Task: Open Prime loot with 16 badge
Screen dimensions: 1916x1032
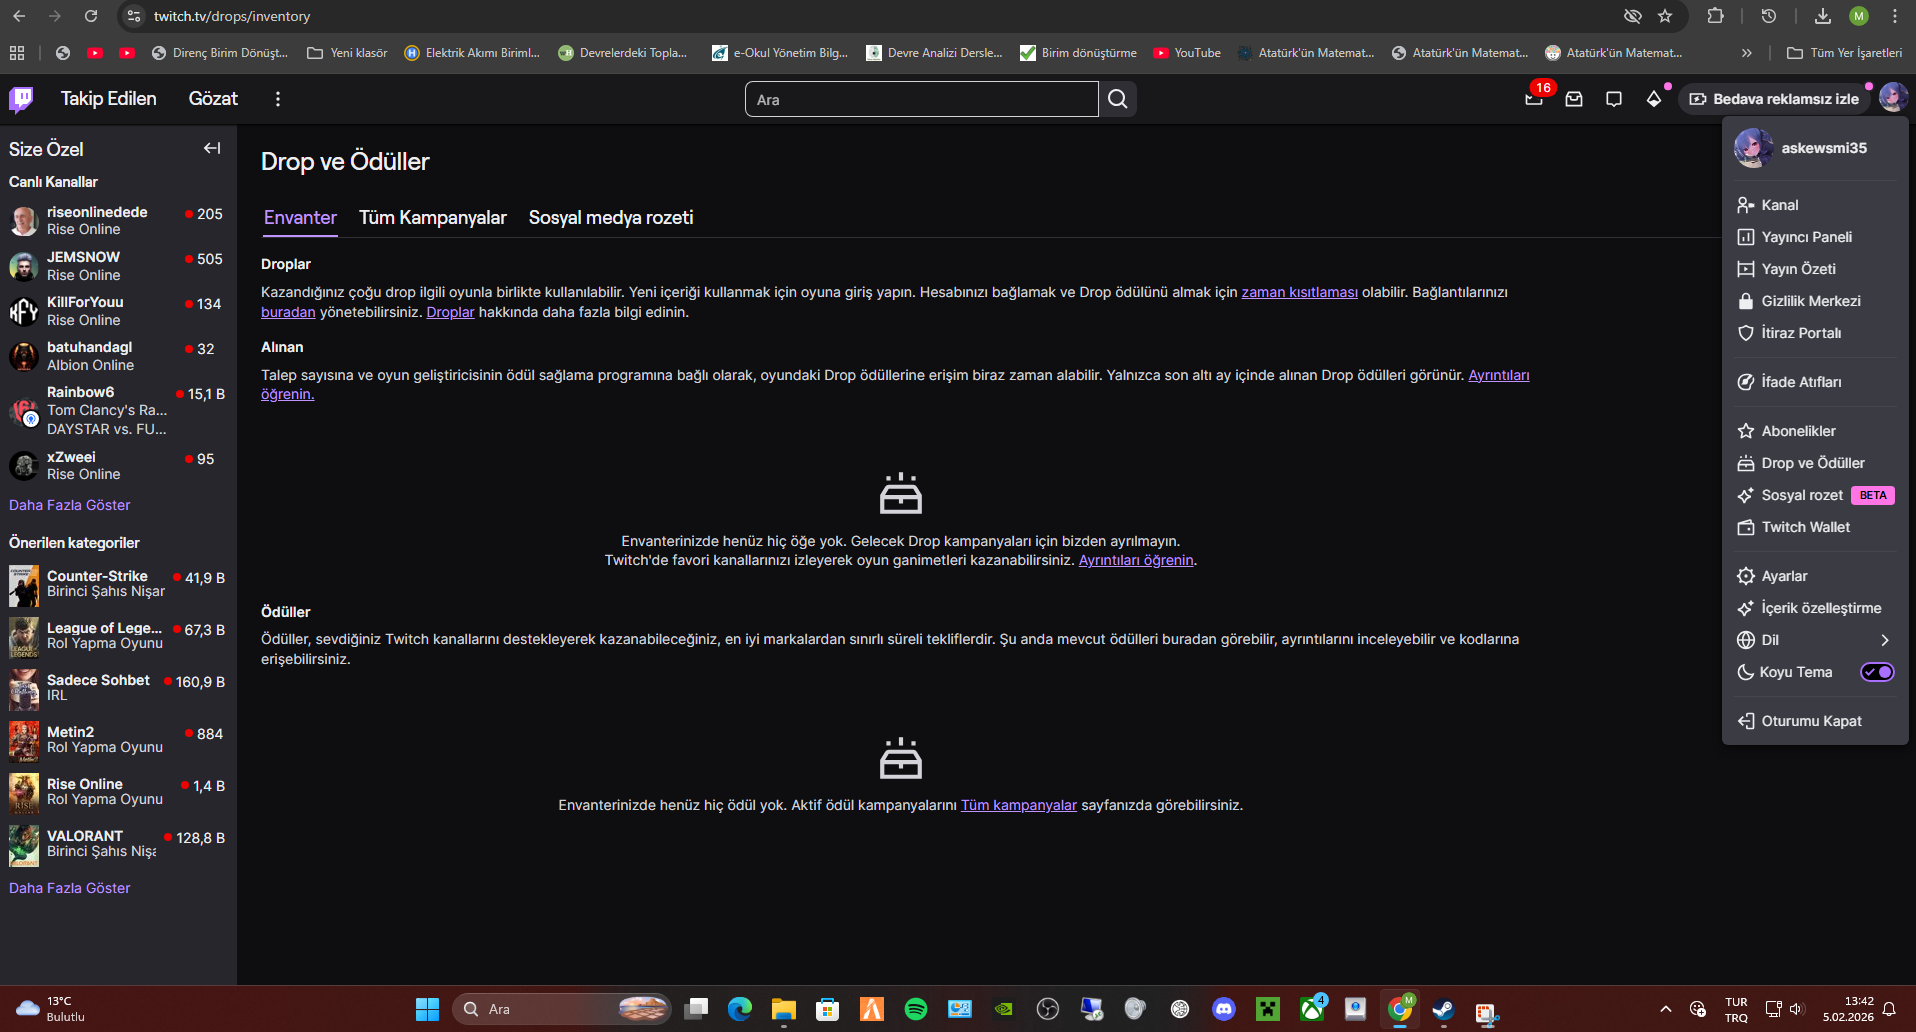Action: (1534, 98)
